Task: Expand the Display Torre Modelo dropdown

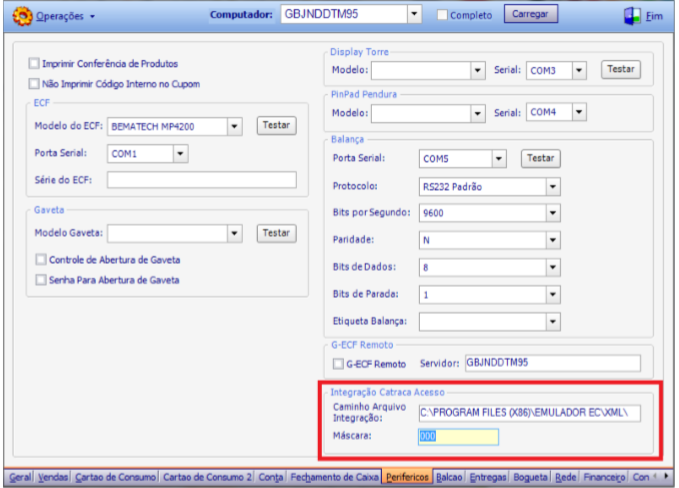Action: coord(478,70)
